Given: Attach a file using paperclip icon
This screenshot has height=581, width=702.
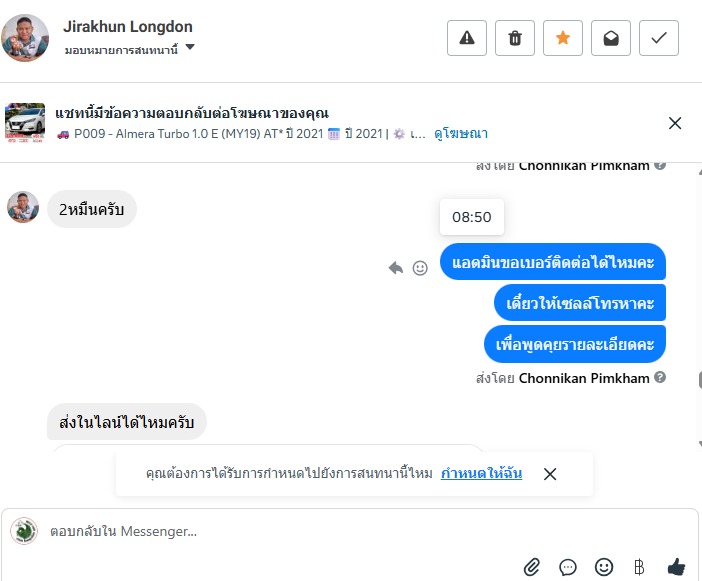Looking at the screenshot, I should point(531,567).
